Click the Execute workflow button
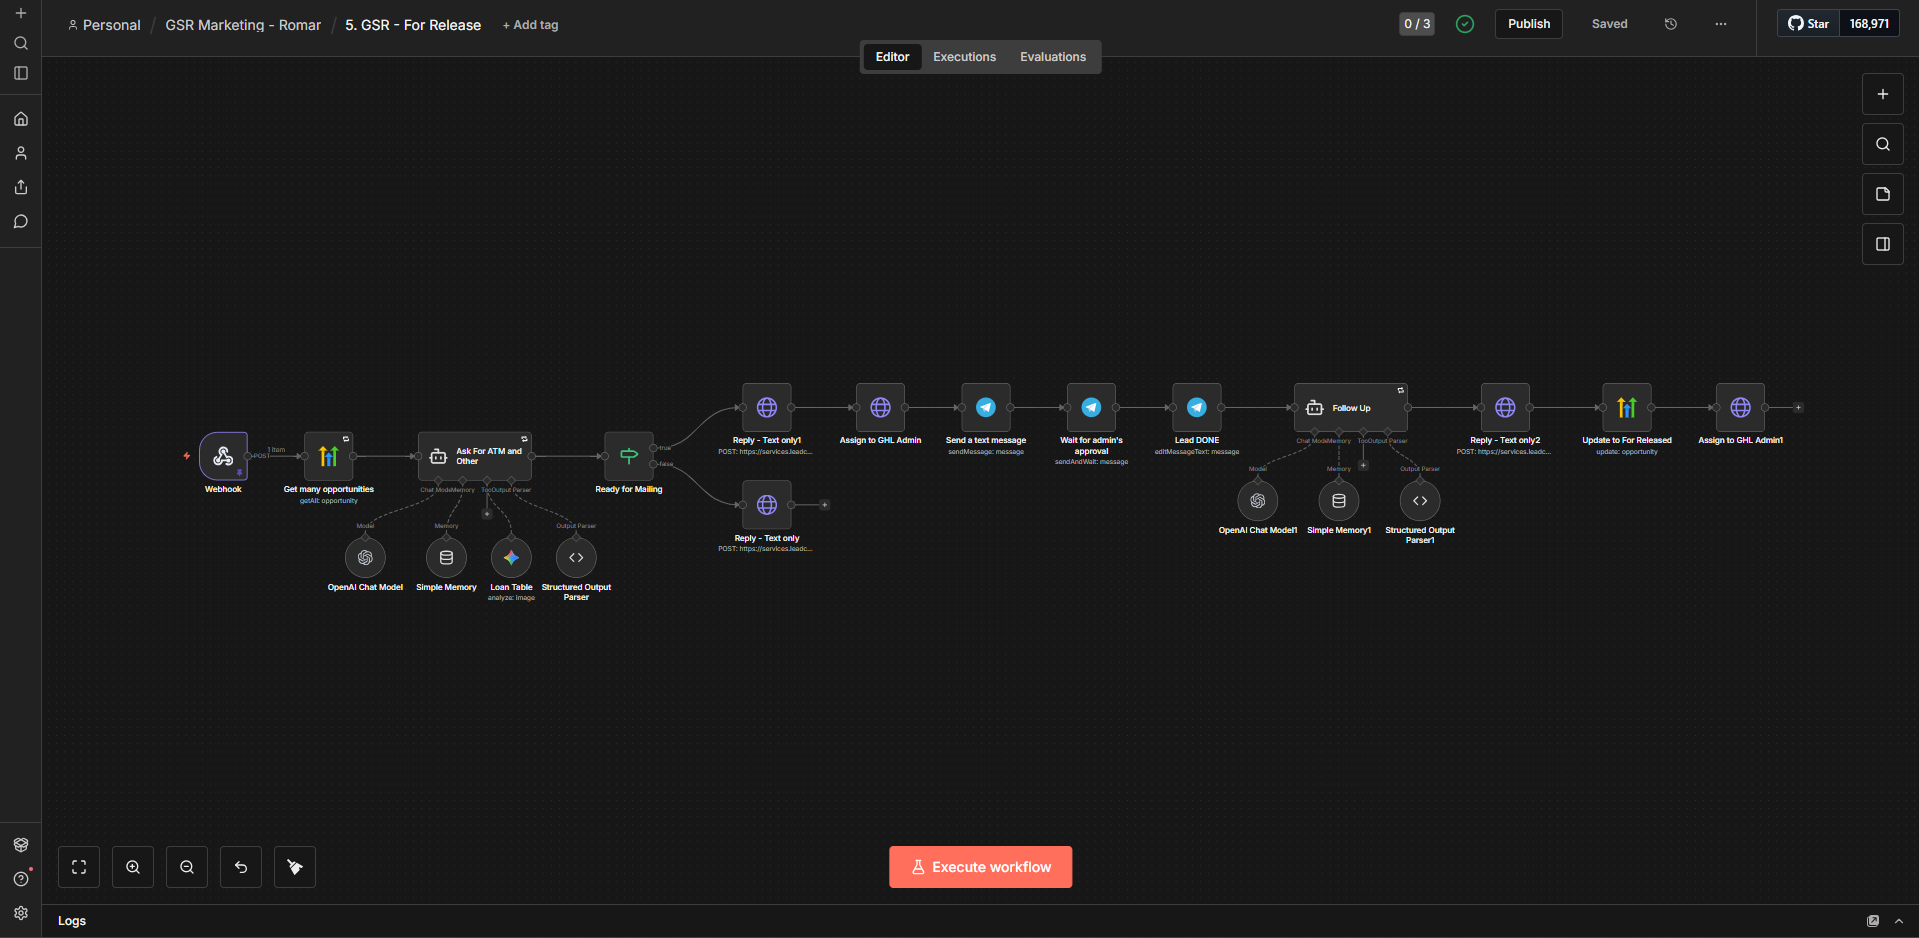The height and width of the screenshot is (938, 1919). (x=981, y=867)
